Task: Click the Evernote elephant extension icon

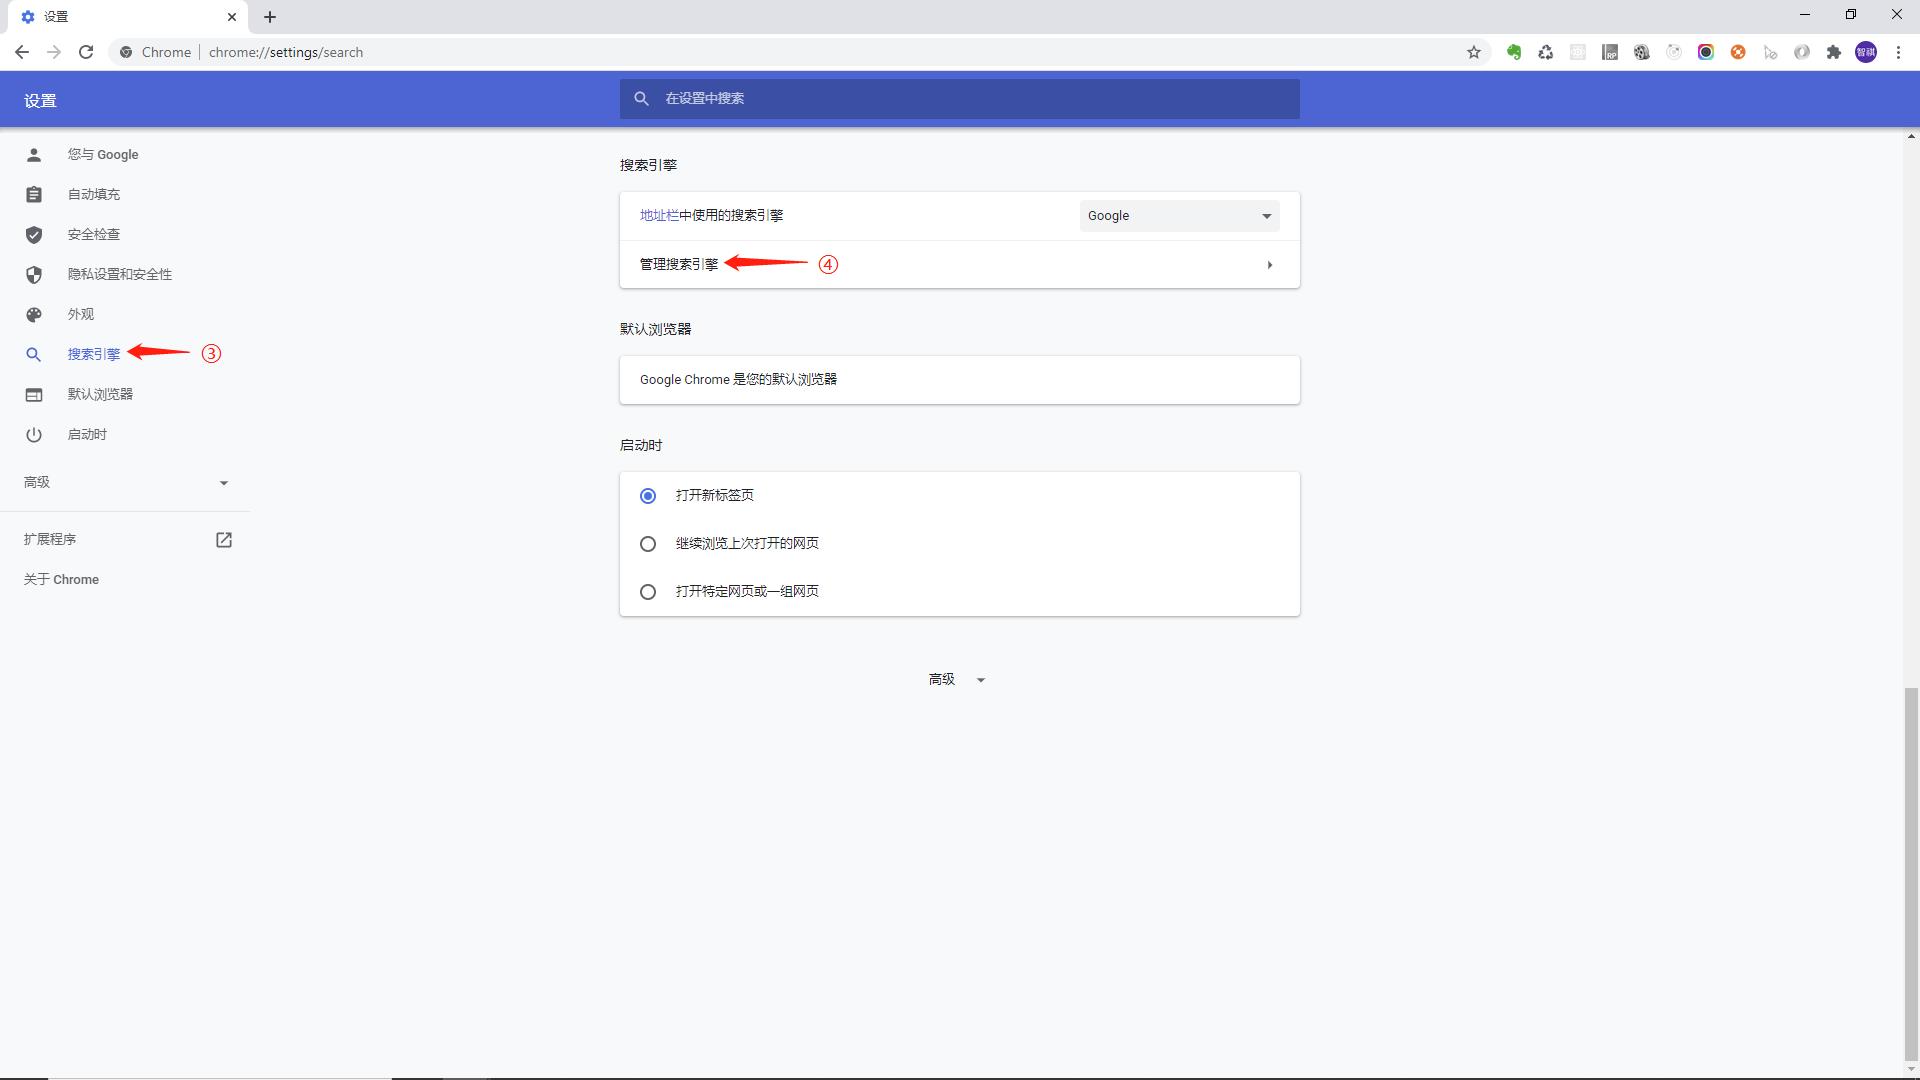Action: pyautogui.click(x=1513, y=52)
